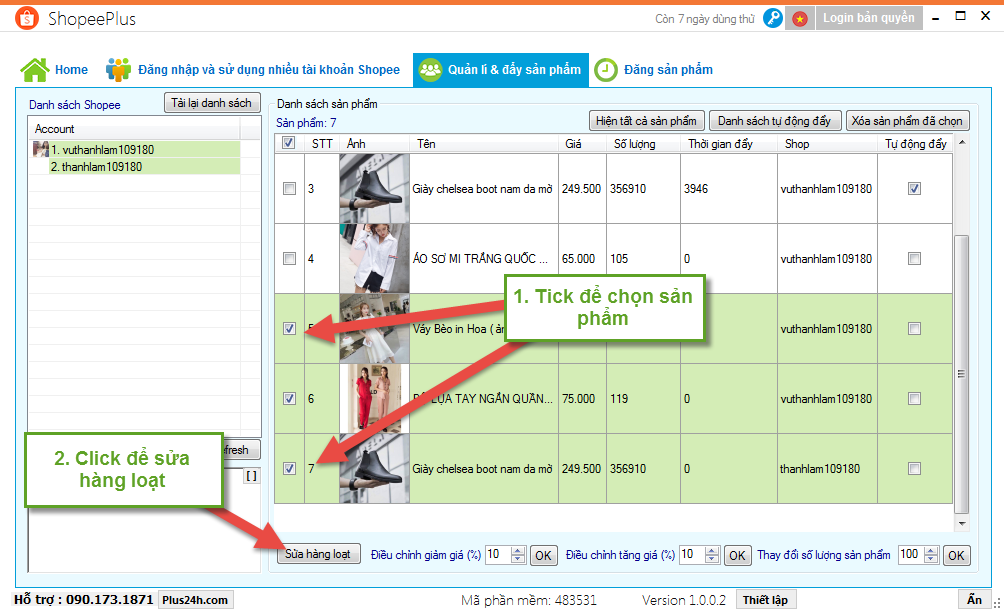Screen dimensions: 1004x612
Task: Click the ShopeePlus shopping bag logo
Action: coord(28,19)
